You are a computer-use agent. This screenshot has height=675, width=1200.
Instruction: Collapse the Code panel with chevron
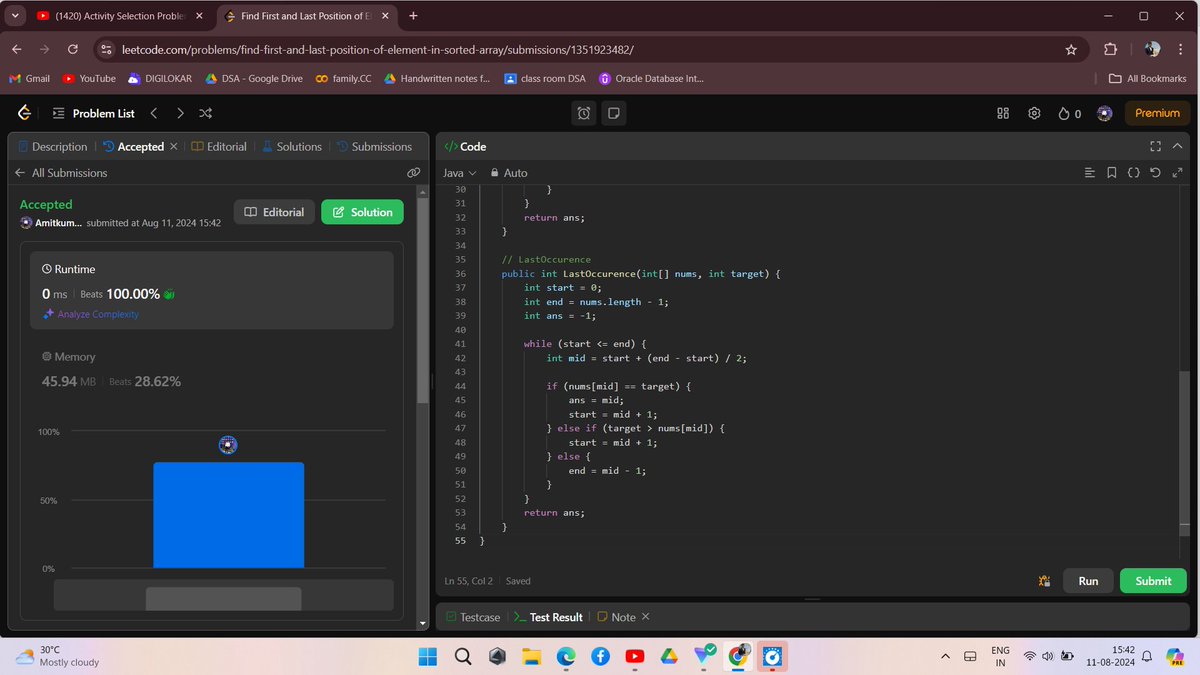[x=1177, y=146]
